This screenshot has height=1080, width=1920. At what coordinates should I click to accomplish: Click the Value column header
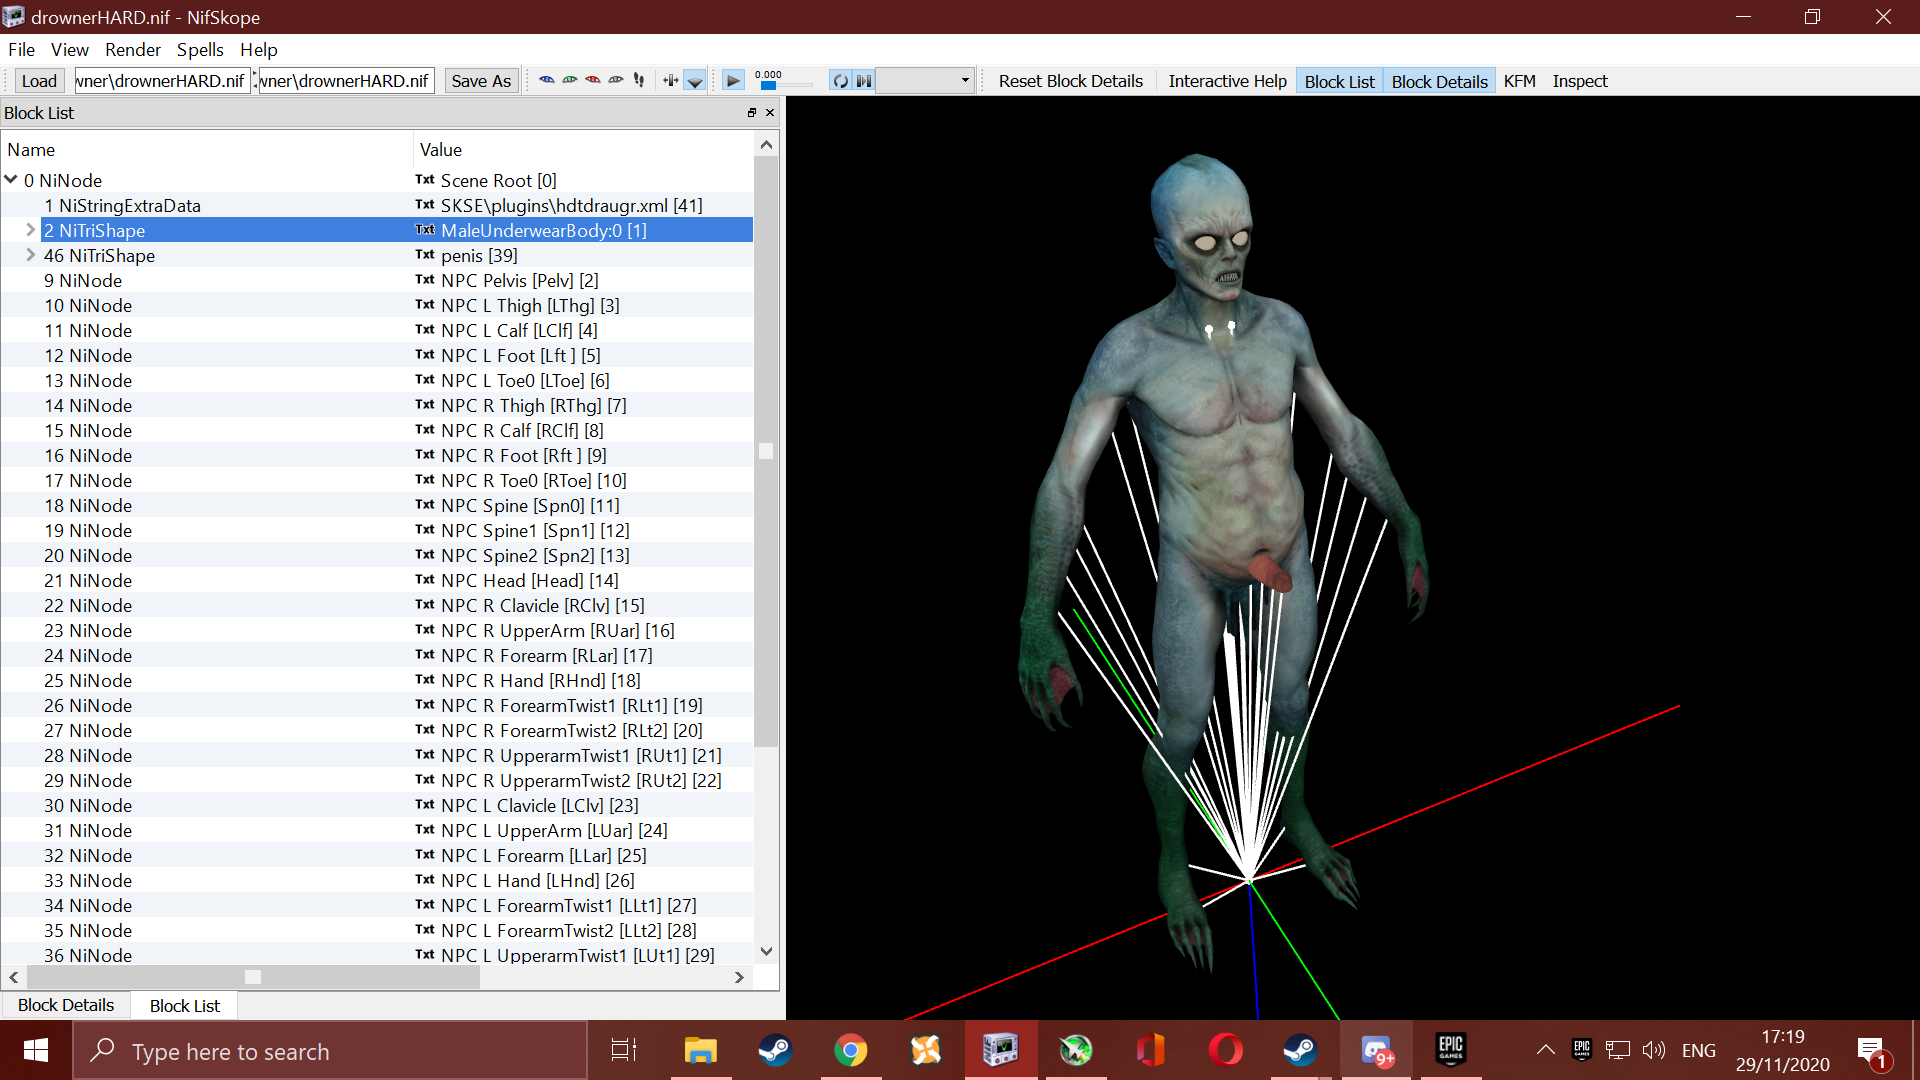click(583, 149)
